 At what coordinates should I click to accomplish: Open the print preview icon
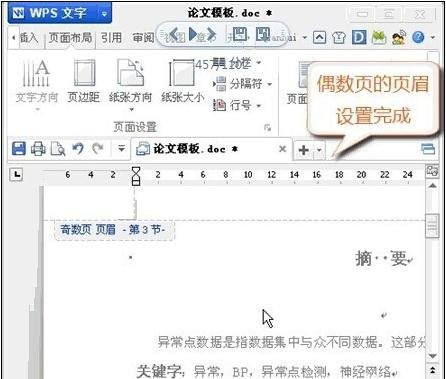[x=58, y=149]
